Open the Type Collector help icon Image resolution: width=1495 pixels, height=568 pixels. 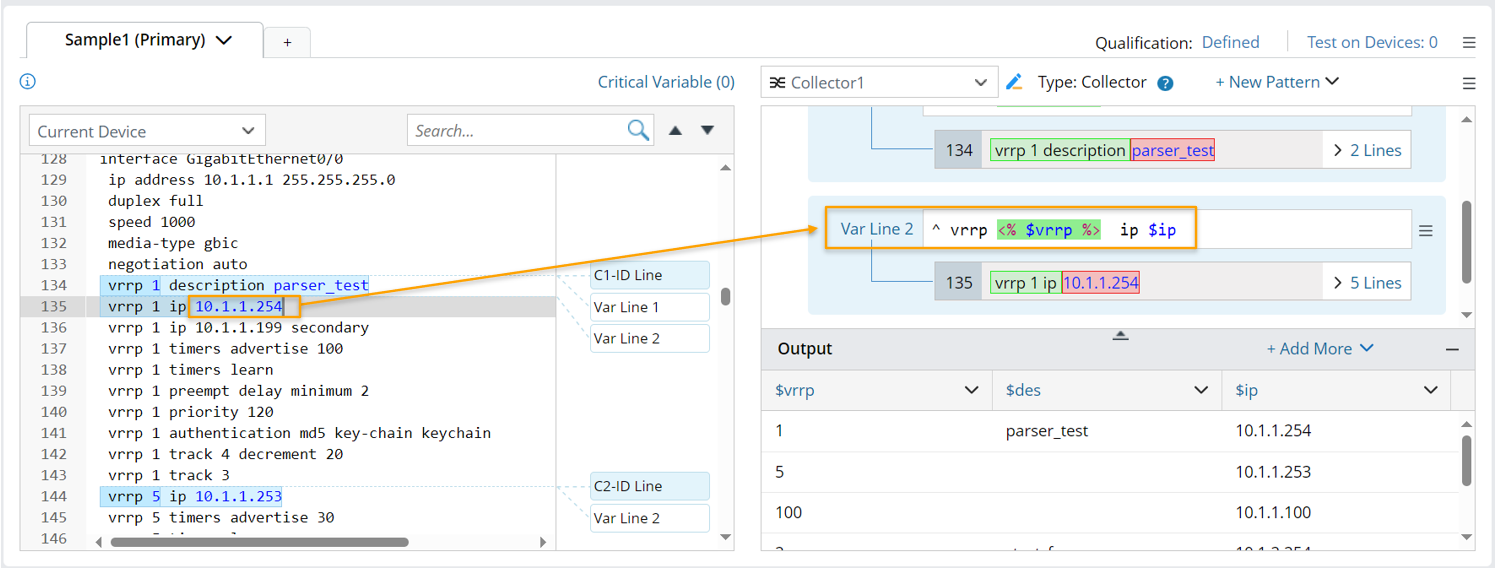pyautogui.click(x=1165, y=83)
